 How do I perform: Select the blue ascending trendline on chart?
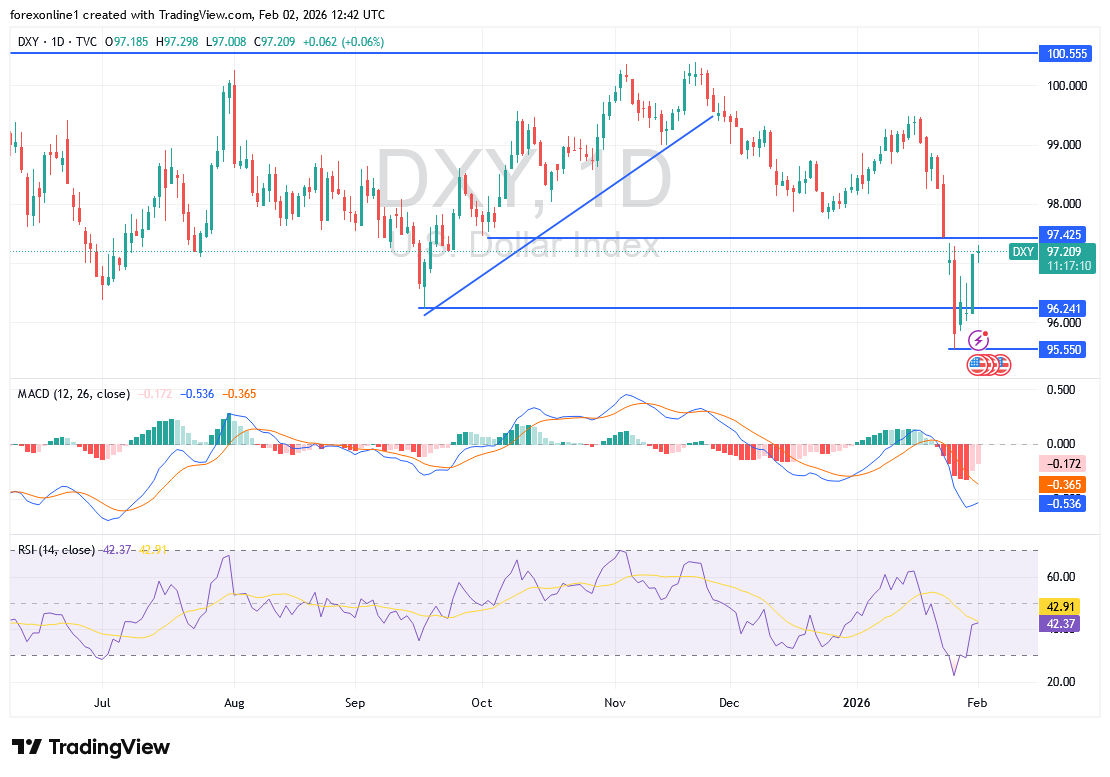point(570,215)
